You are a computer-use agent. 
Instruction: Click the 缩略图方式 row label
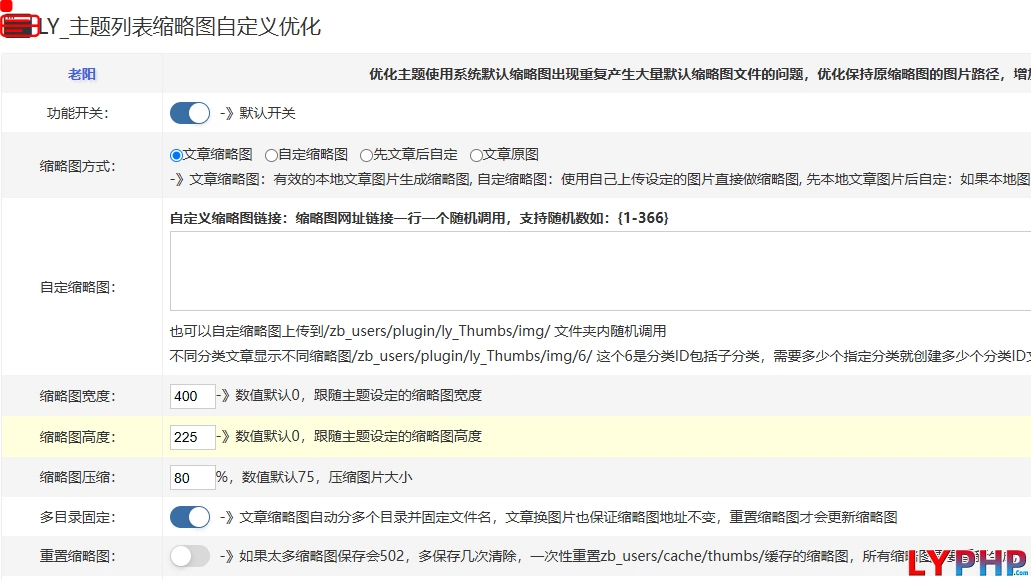[x=77, y=166]
